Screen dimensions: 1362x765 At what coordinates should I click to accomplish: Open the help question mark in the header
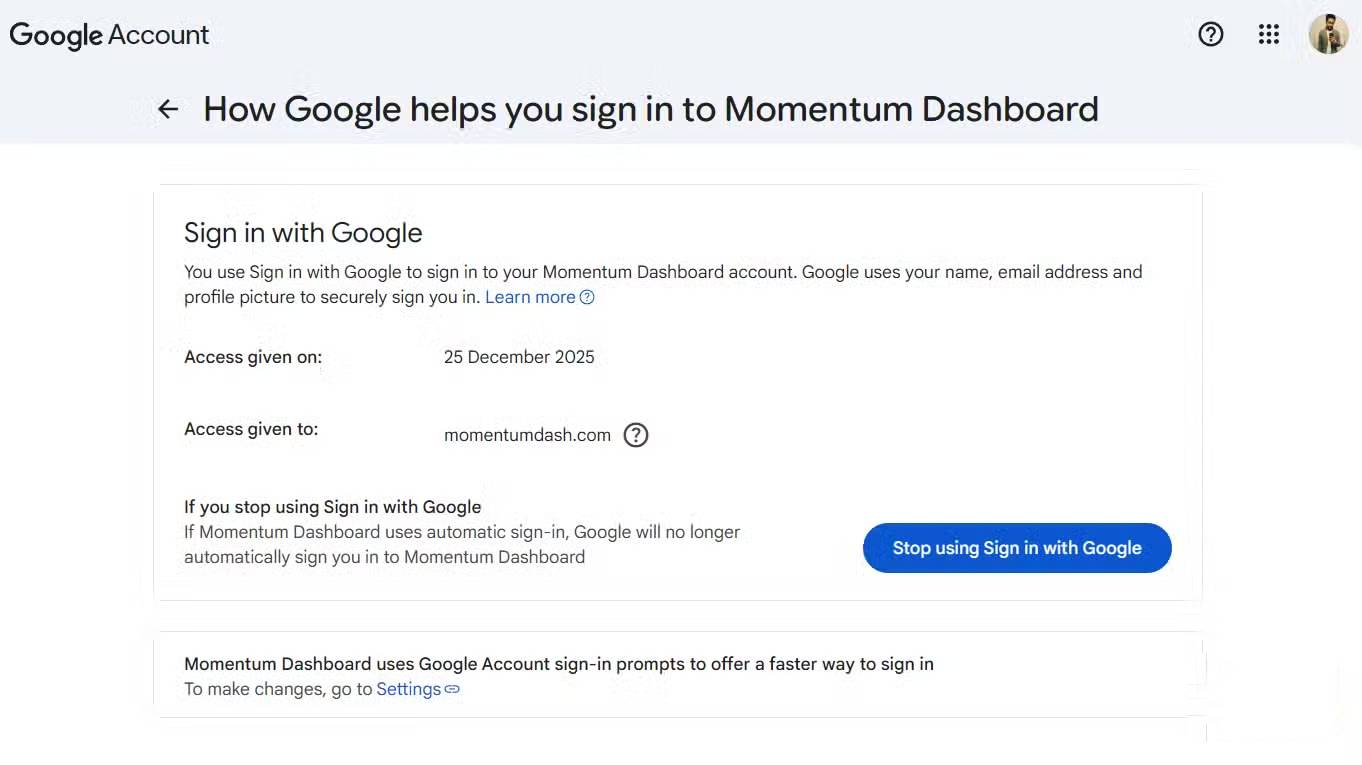[1210, 34]
